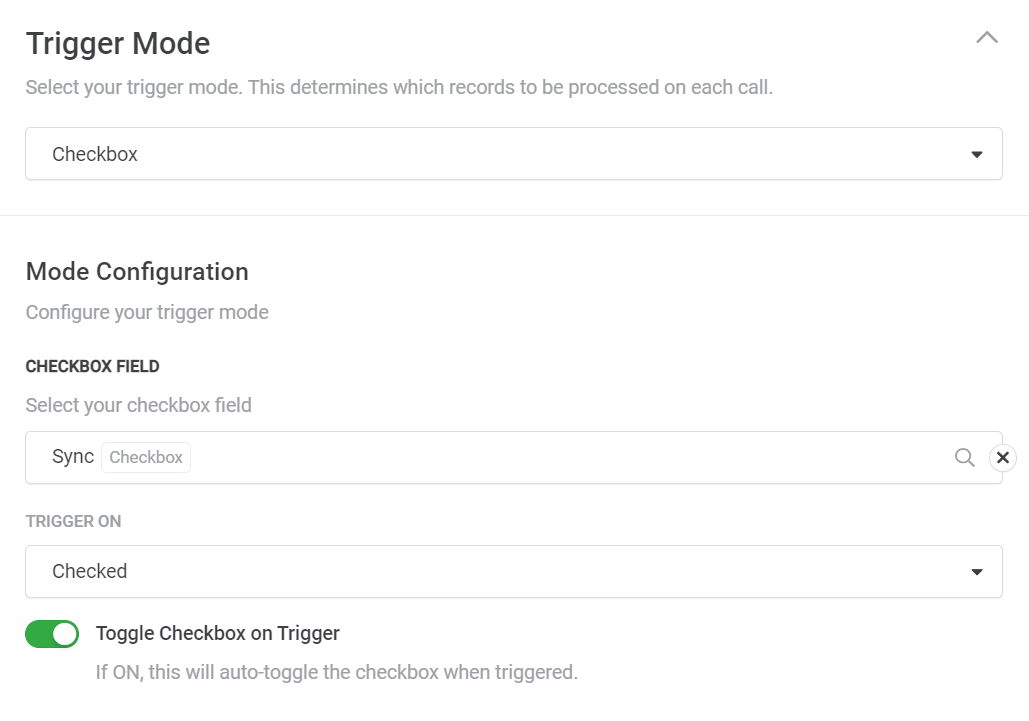Screen dimensions: 1029x721
Task: Click the Trigger Mode dropdown caret arrow
Action: click(x=976, y=155)
